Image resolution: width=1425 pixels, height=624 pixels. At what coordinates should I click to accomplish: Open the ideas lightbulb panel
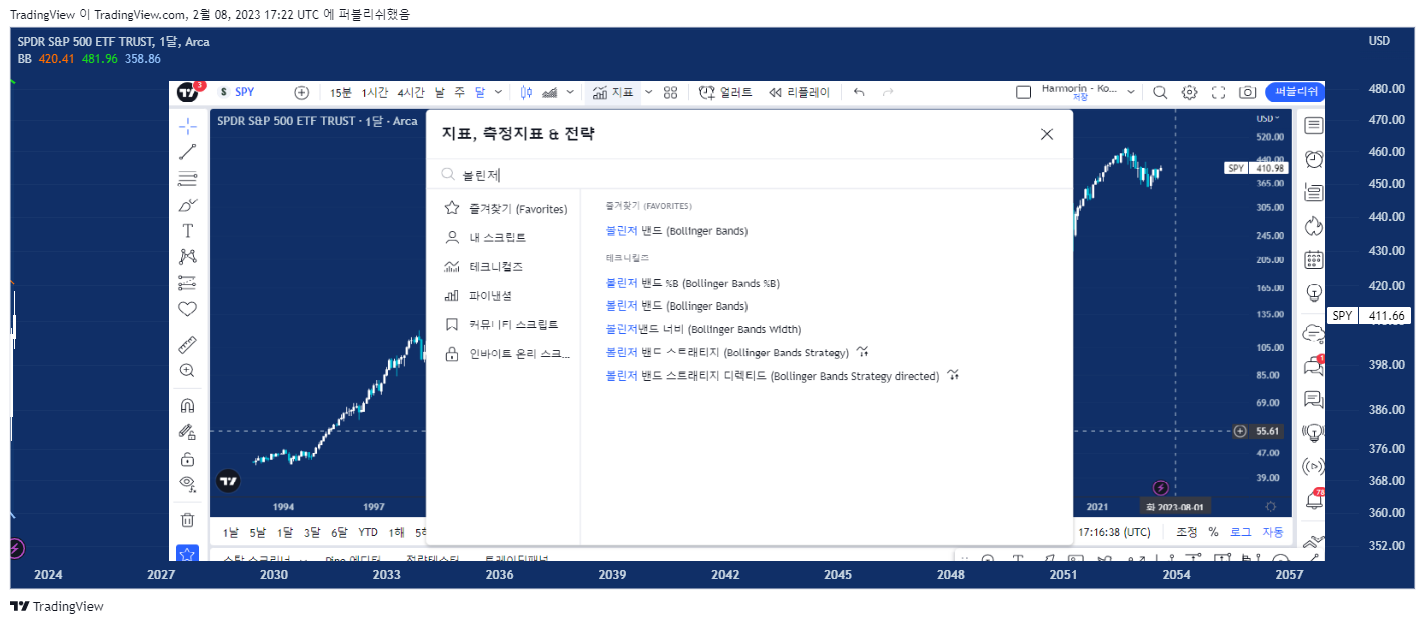pos(1314,293)
